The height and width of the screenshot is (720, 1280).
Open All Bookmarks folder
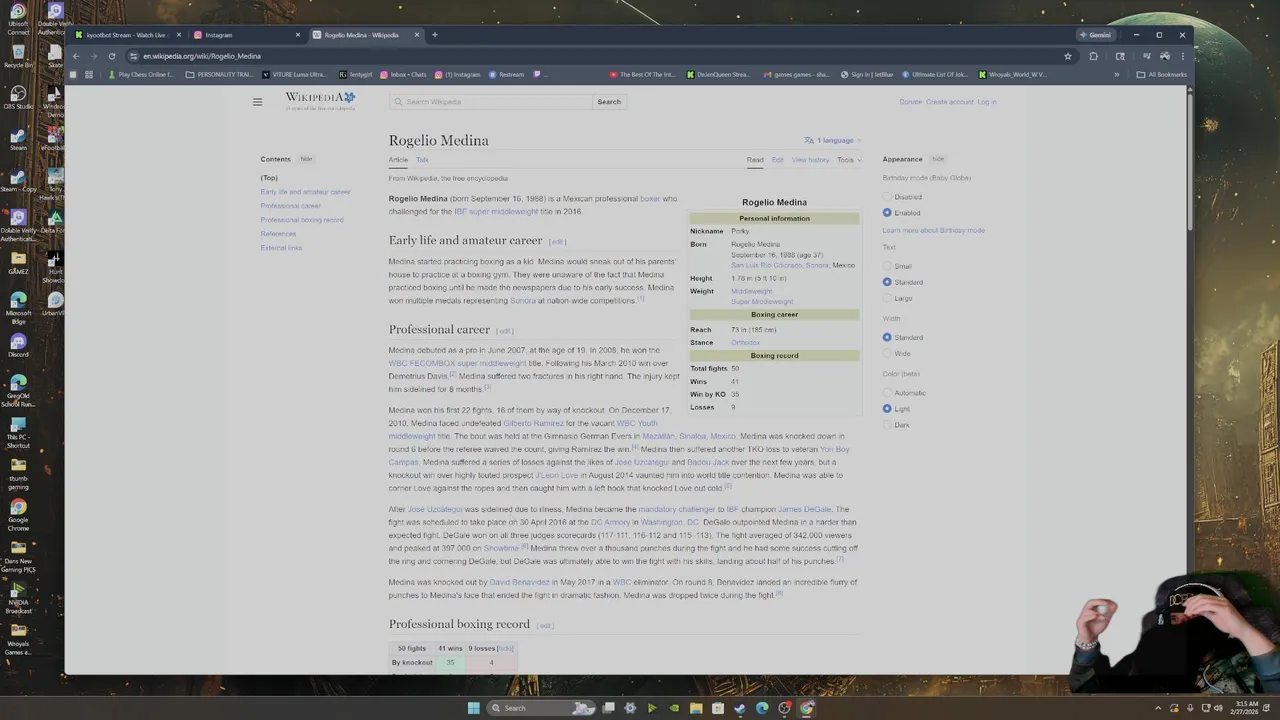coord(1162,74)
